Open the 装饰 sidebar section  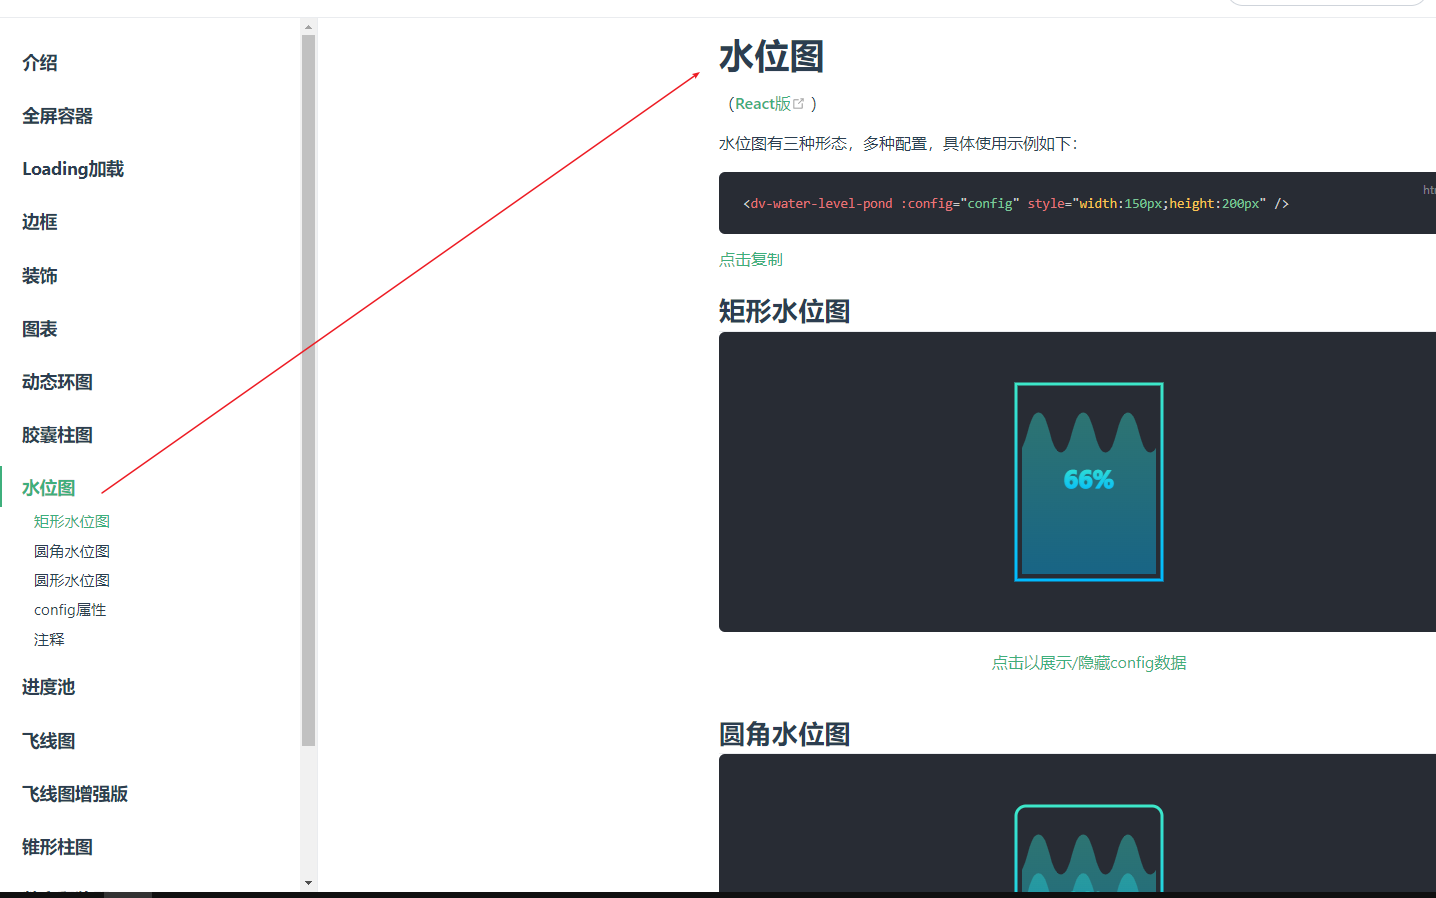click(40, 276)
